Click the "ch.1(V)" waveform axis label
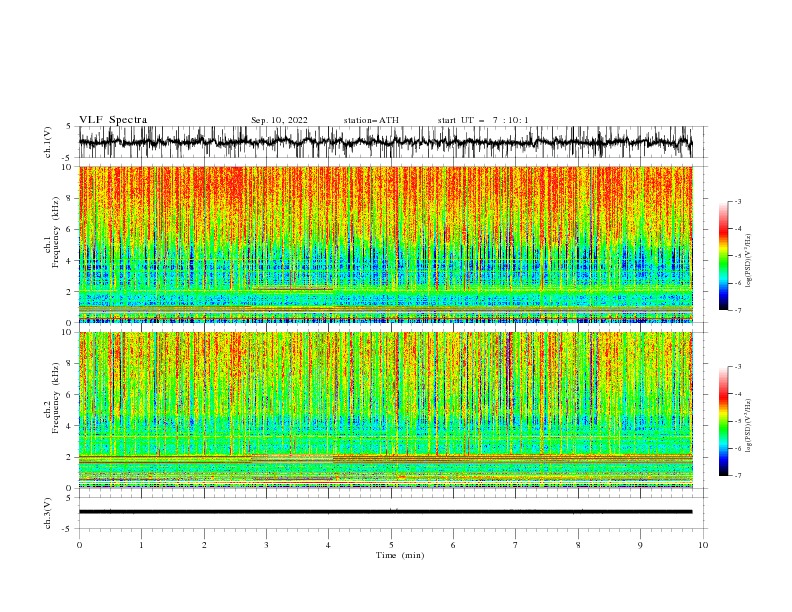This screenshot has width=792, height=612. tap(48, 142)
